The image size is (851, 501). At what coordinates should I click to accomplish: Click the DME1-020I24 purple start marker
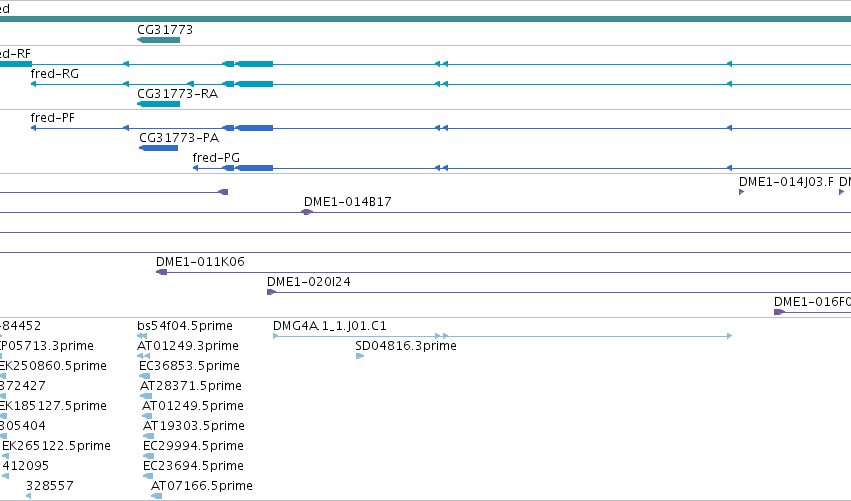coord(271,292)
